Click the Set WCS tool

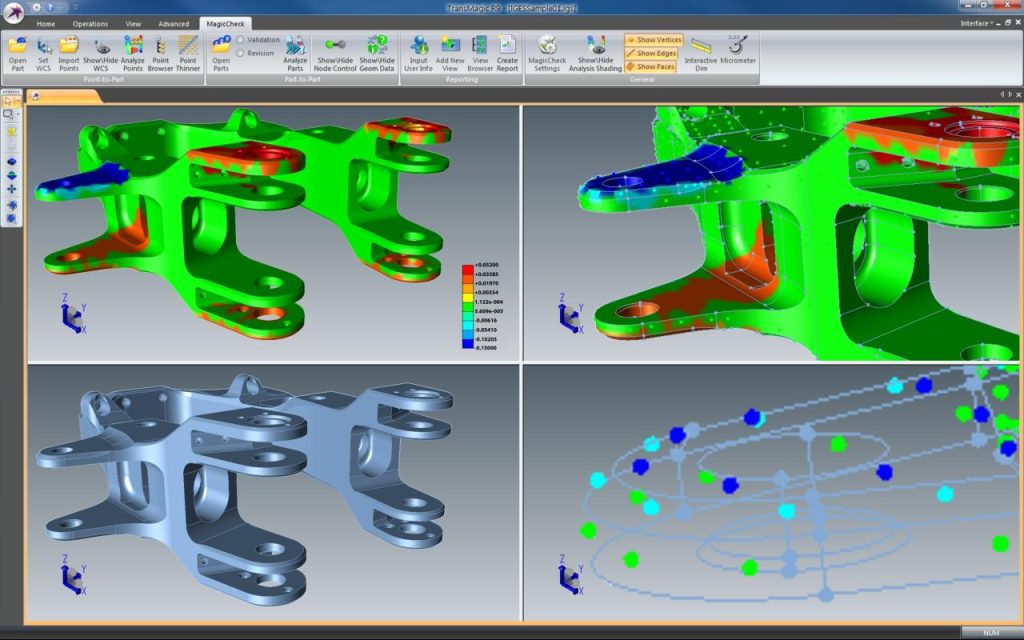(x=45, y=47)
